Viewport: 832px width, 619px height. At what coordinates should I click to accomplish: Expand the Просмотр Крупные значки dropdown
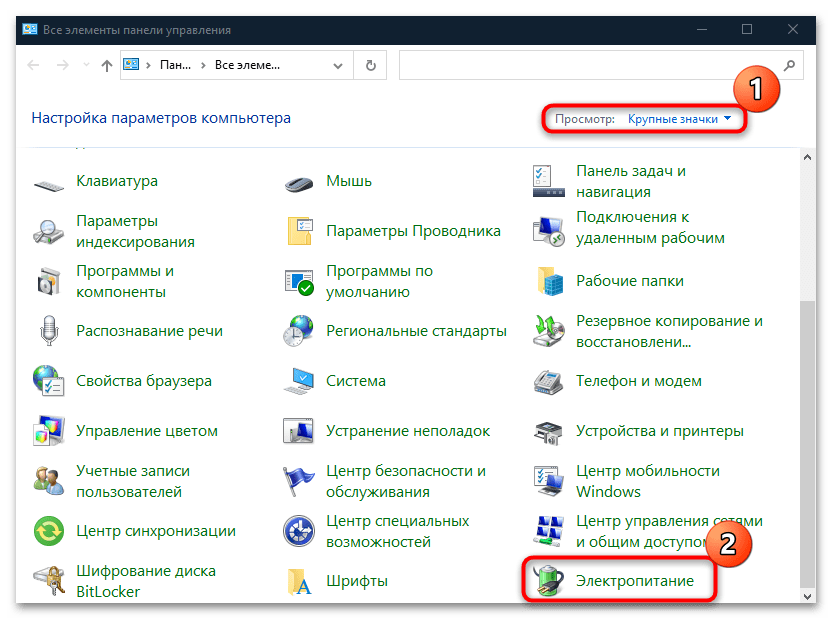680,119
